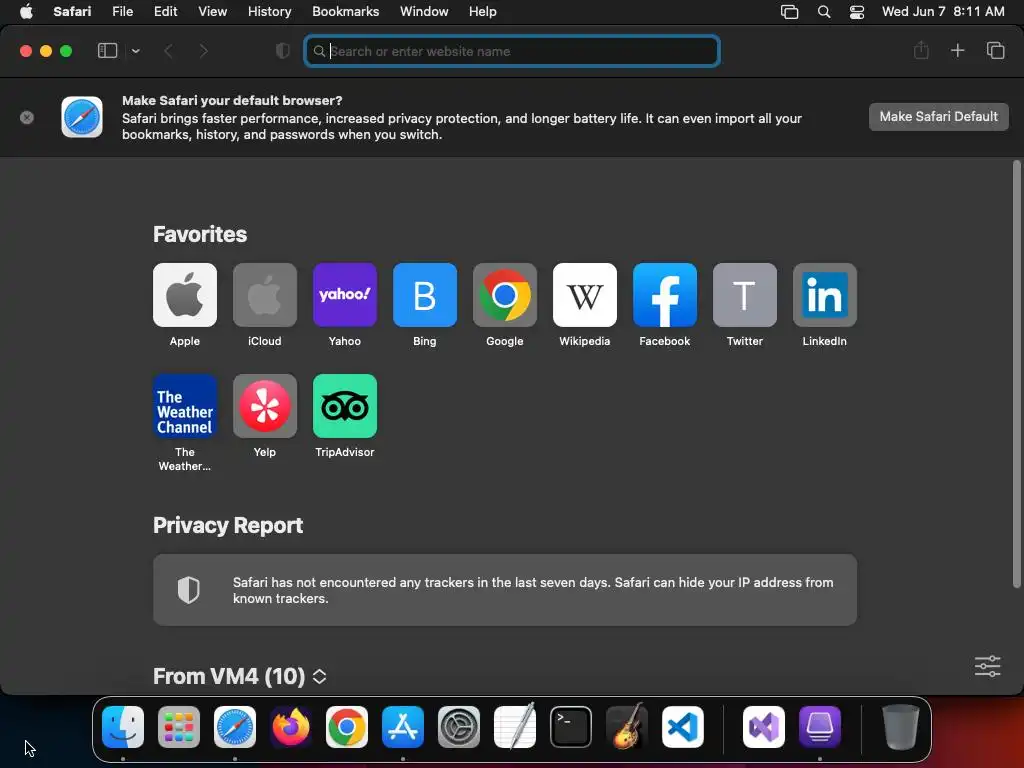The image size is (1024, 768).
Task: Click the Share toolbar icon
Action: click(921, 50)
